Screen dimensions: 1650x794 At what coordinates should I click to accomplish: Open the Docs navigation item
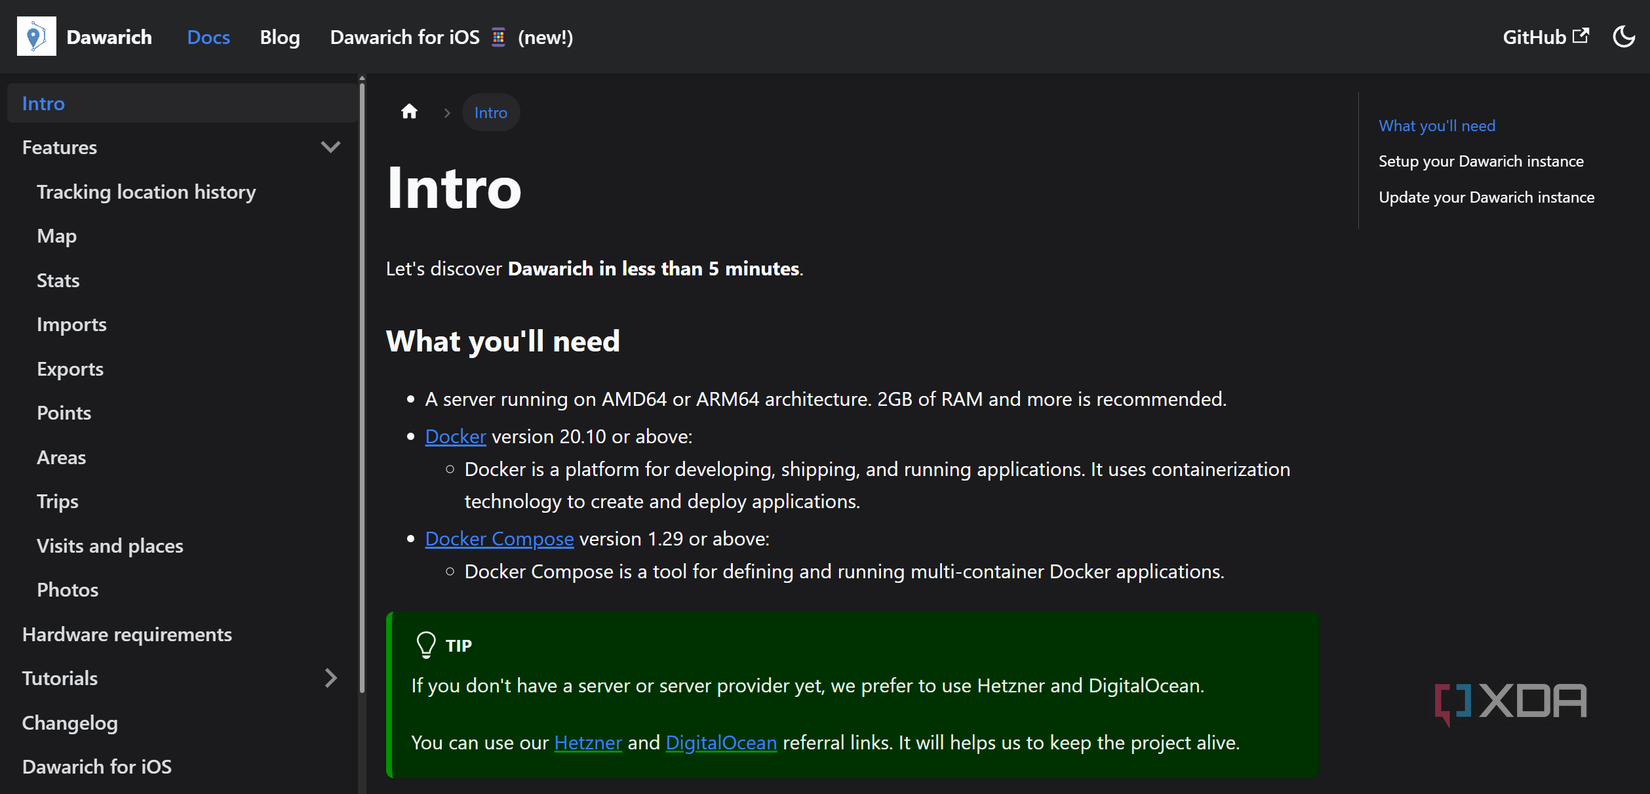pos(208,37)
